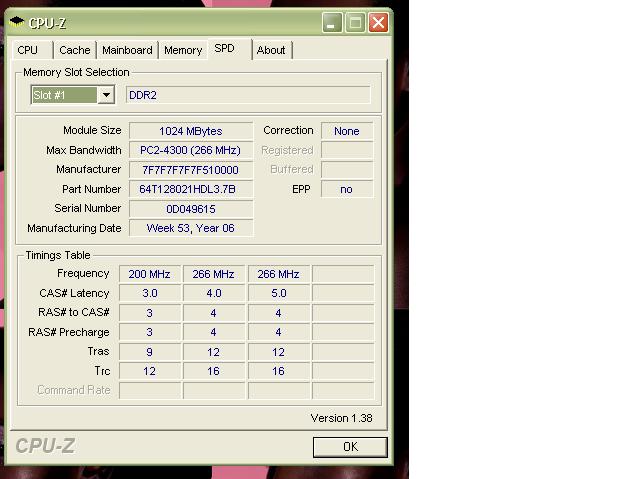
Task: Click the Serial Number label
Action: point(88,208)
